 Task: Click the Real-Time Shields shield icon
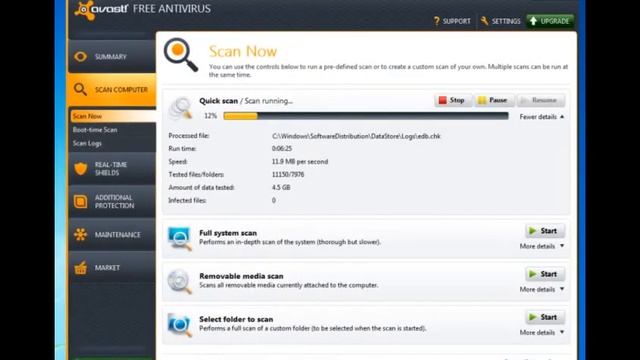(81, 169)
